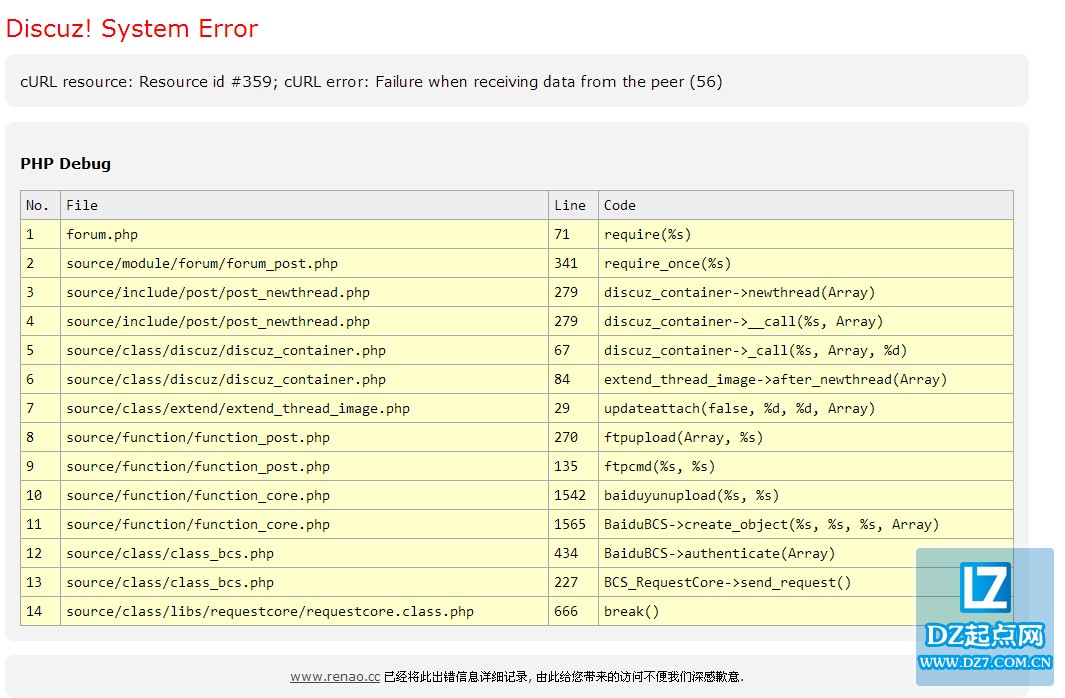Image resolution: width=1065 pixels, height=698 pixels.
Task: Click function_core.php path in row 10
Action: click(198, 496)
